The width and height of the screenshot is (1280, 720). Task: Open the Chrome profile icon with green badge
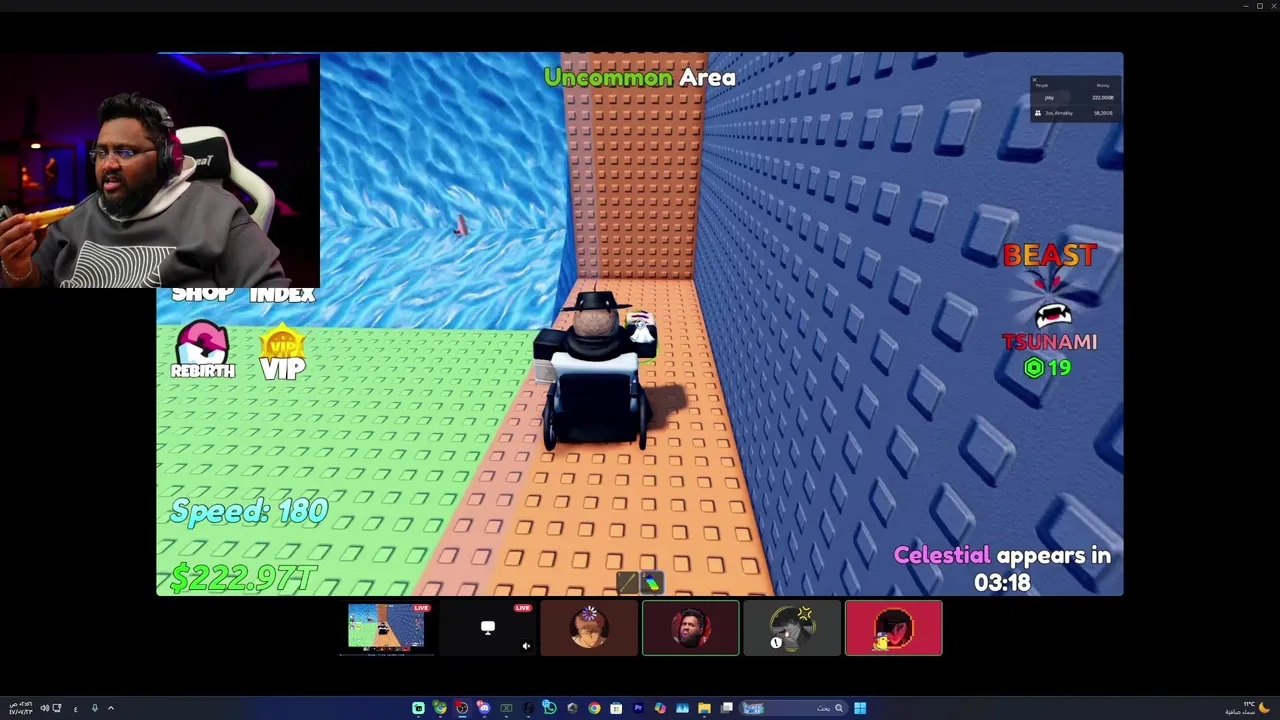[x=440, y=708]
